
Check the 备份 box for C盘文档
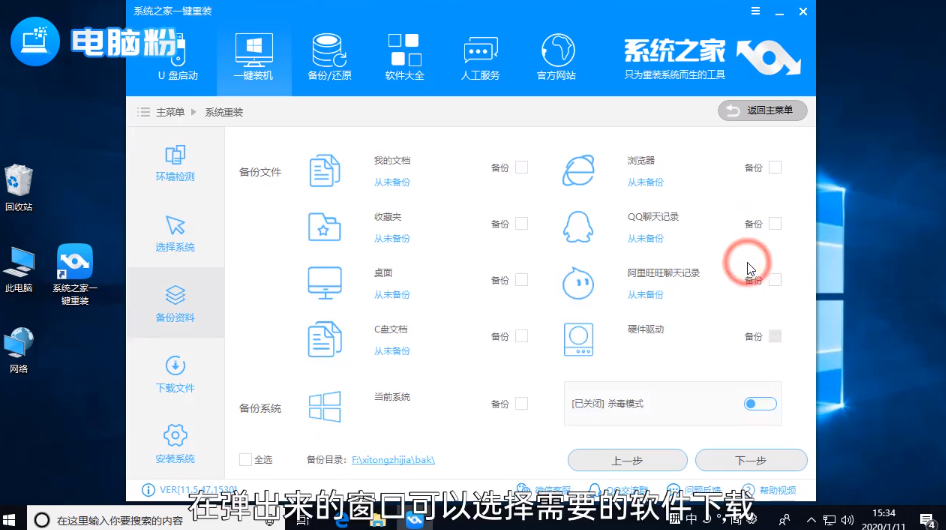pos(522,336)
